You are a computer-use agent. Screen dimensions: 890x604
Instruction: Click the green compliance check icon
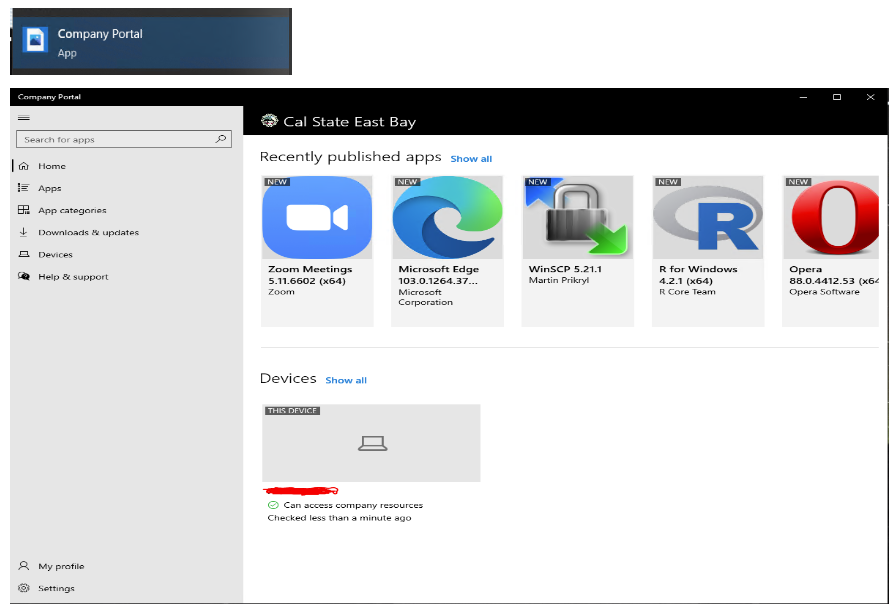tap(273, 505)
